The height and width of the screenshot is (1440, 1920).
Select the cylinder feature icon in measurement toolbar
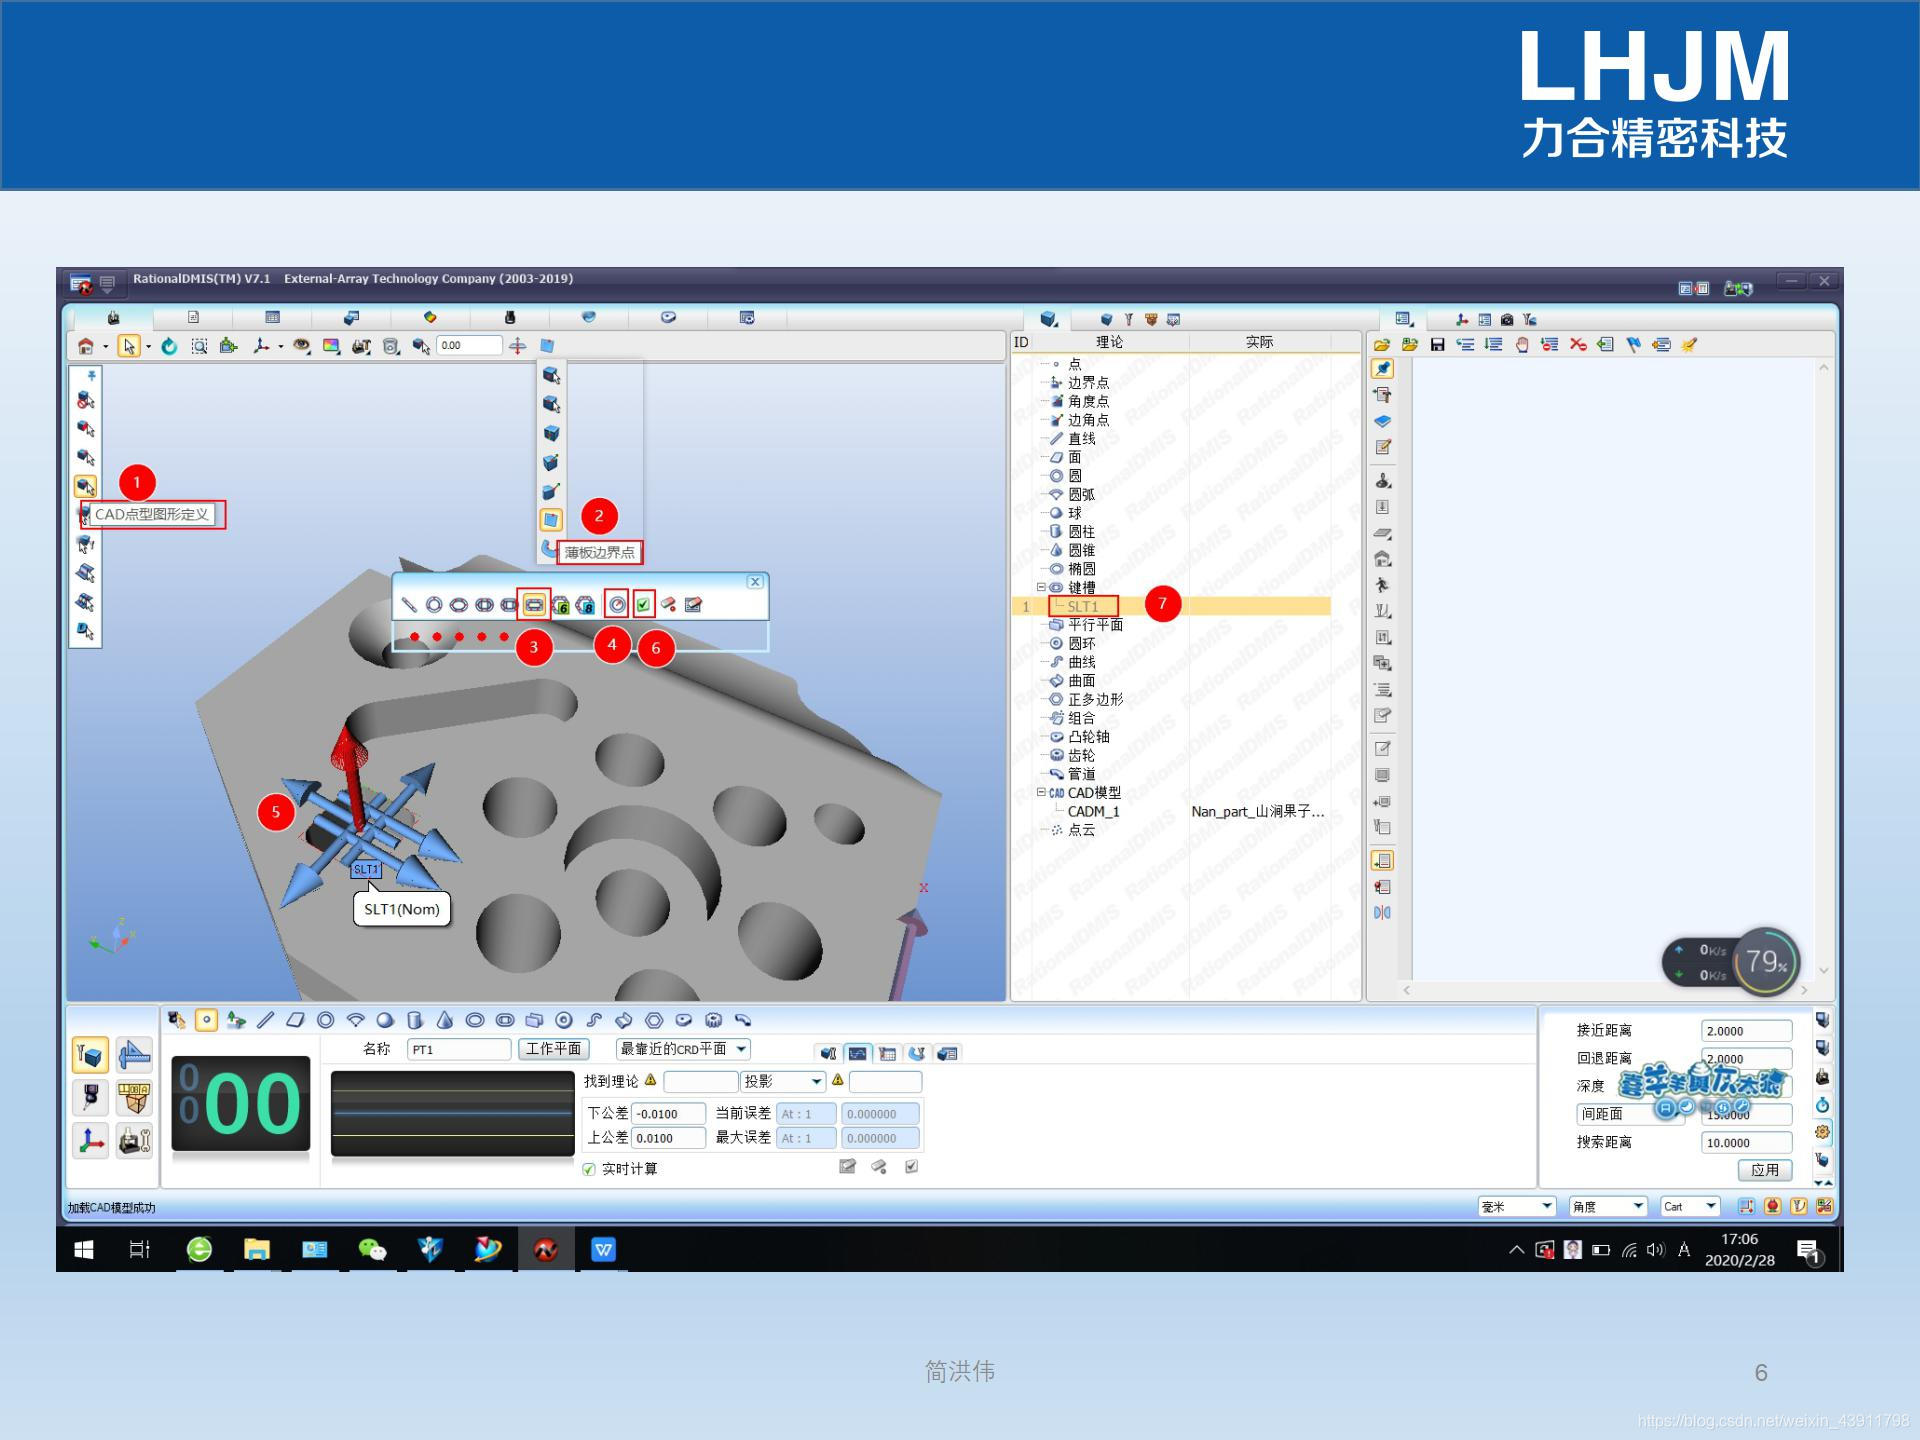(415, 1020)
